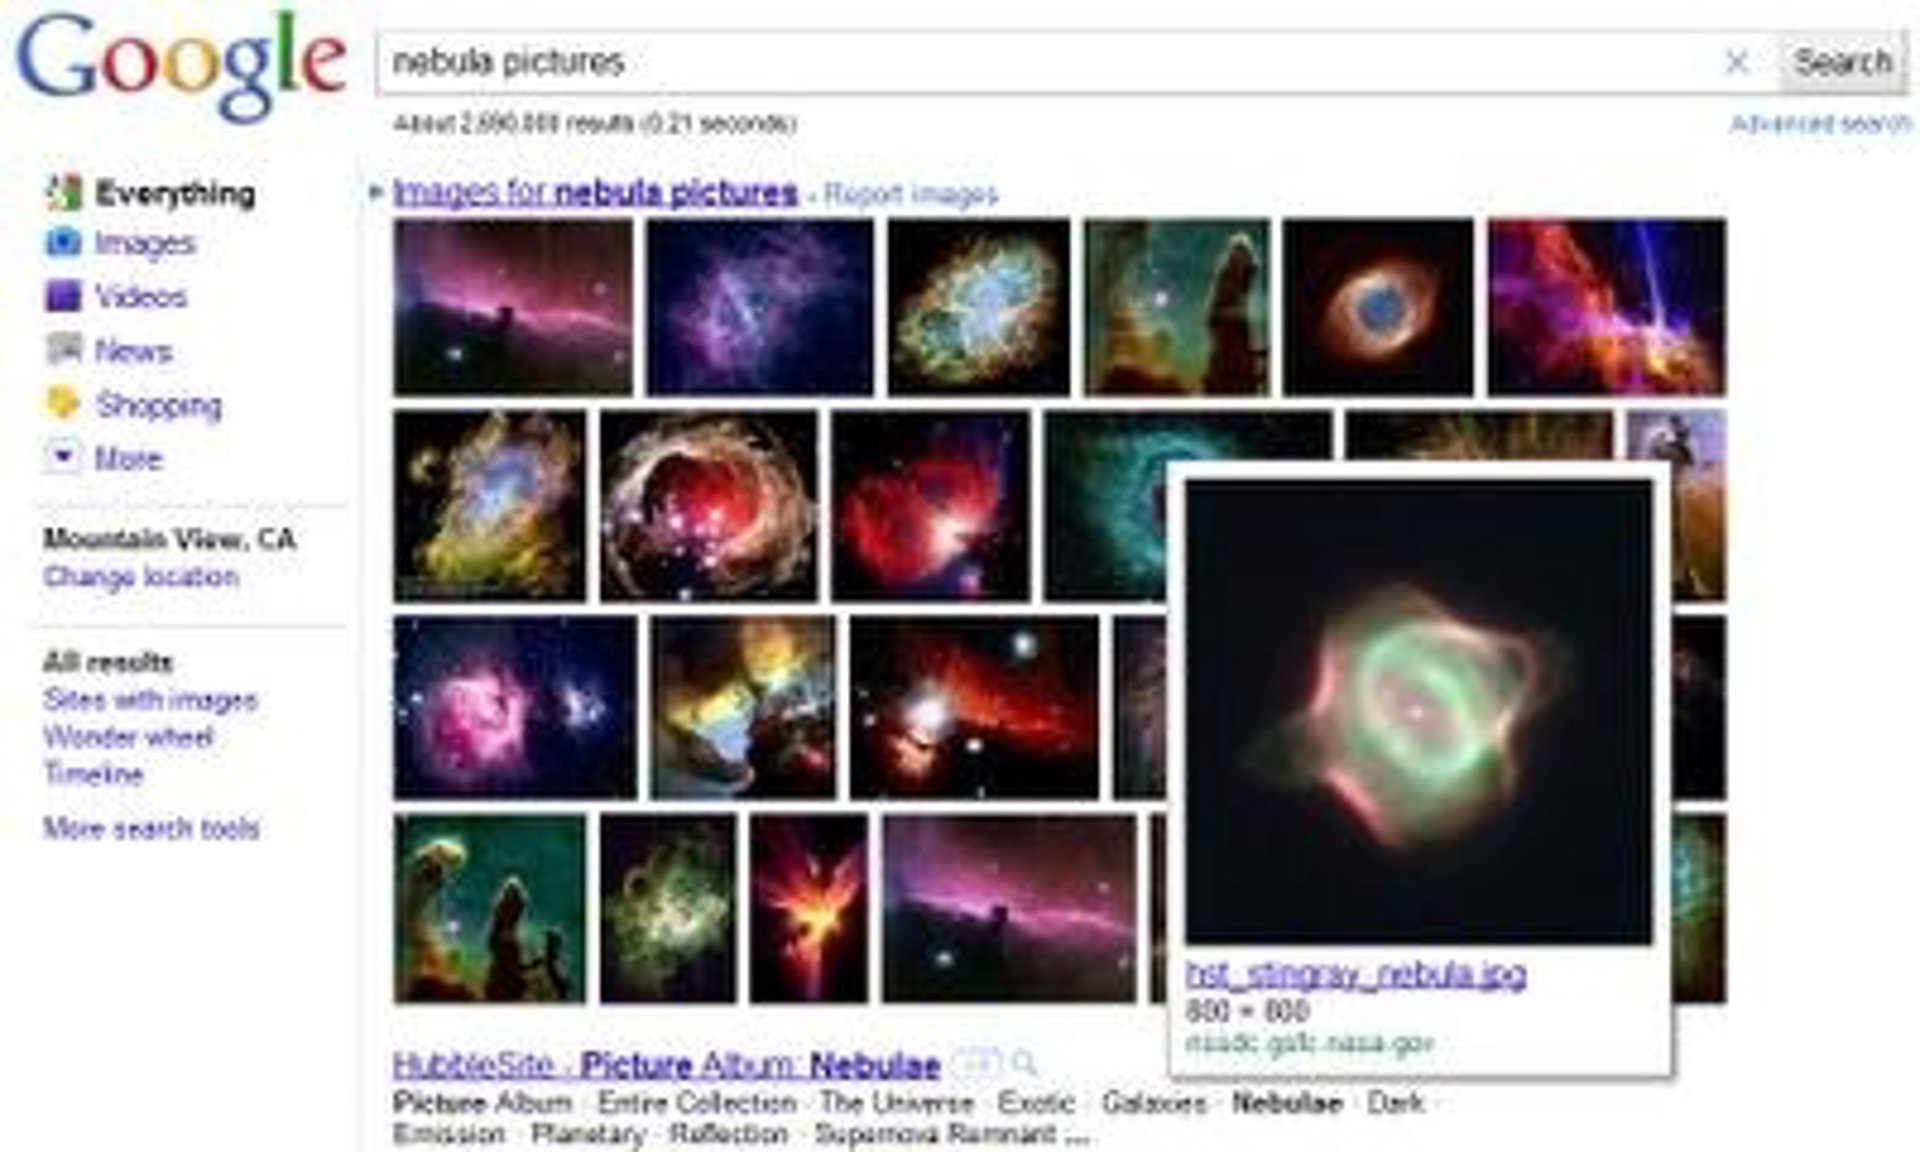
Task: Open the Images camera icon
Action: pos(63,243)
